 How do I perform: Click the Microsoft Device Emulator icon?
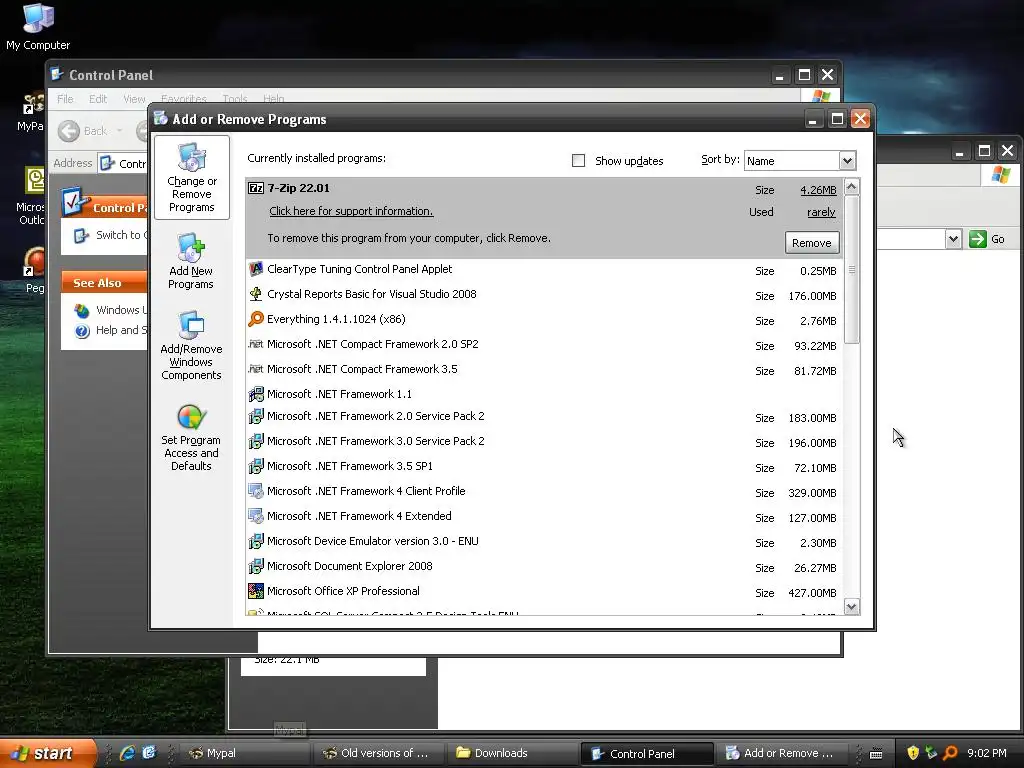(x=256, y=541)
